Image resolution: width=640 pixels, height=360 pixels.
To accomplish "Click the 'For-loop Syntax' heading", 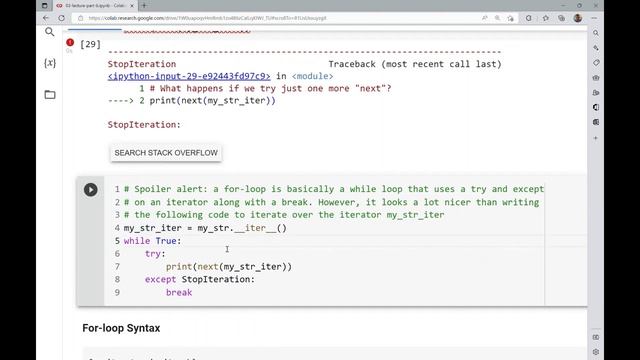I will coord(121,328).
